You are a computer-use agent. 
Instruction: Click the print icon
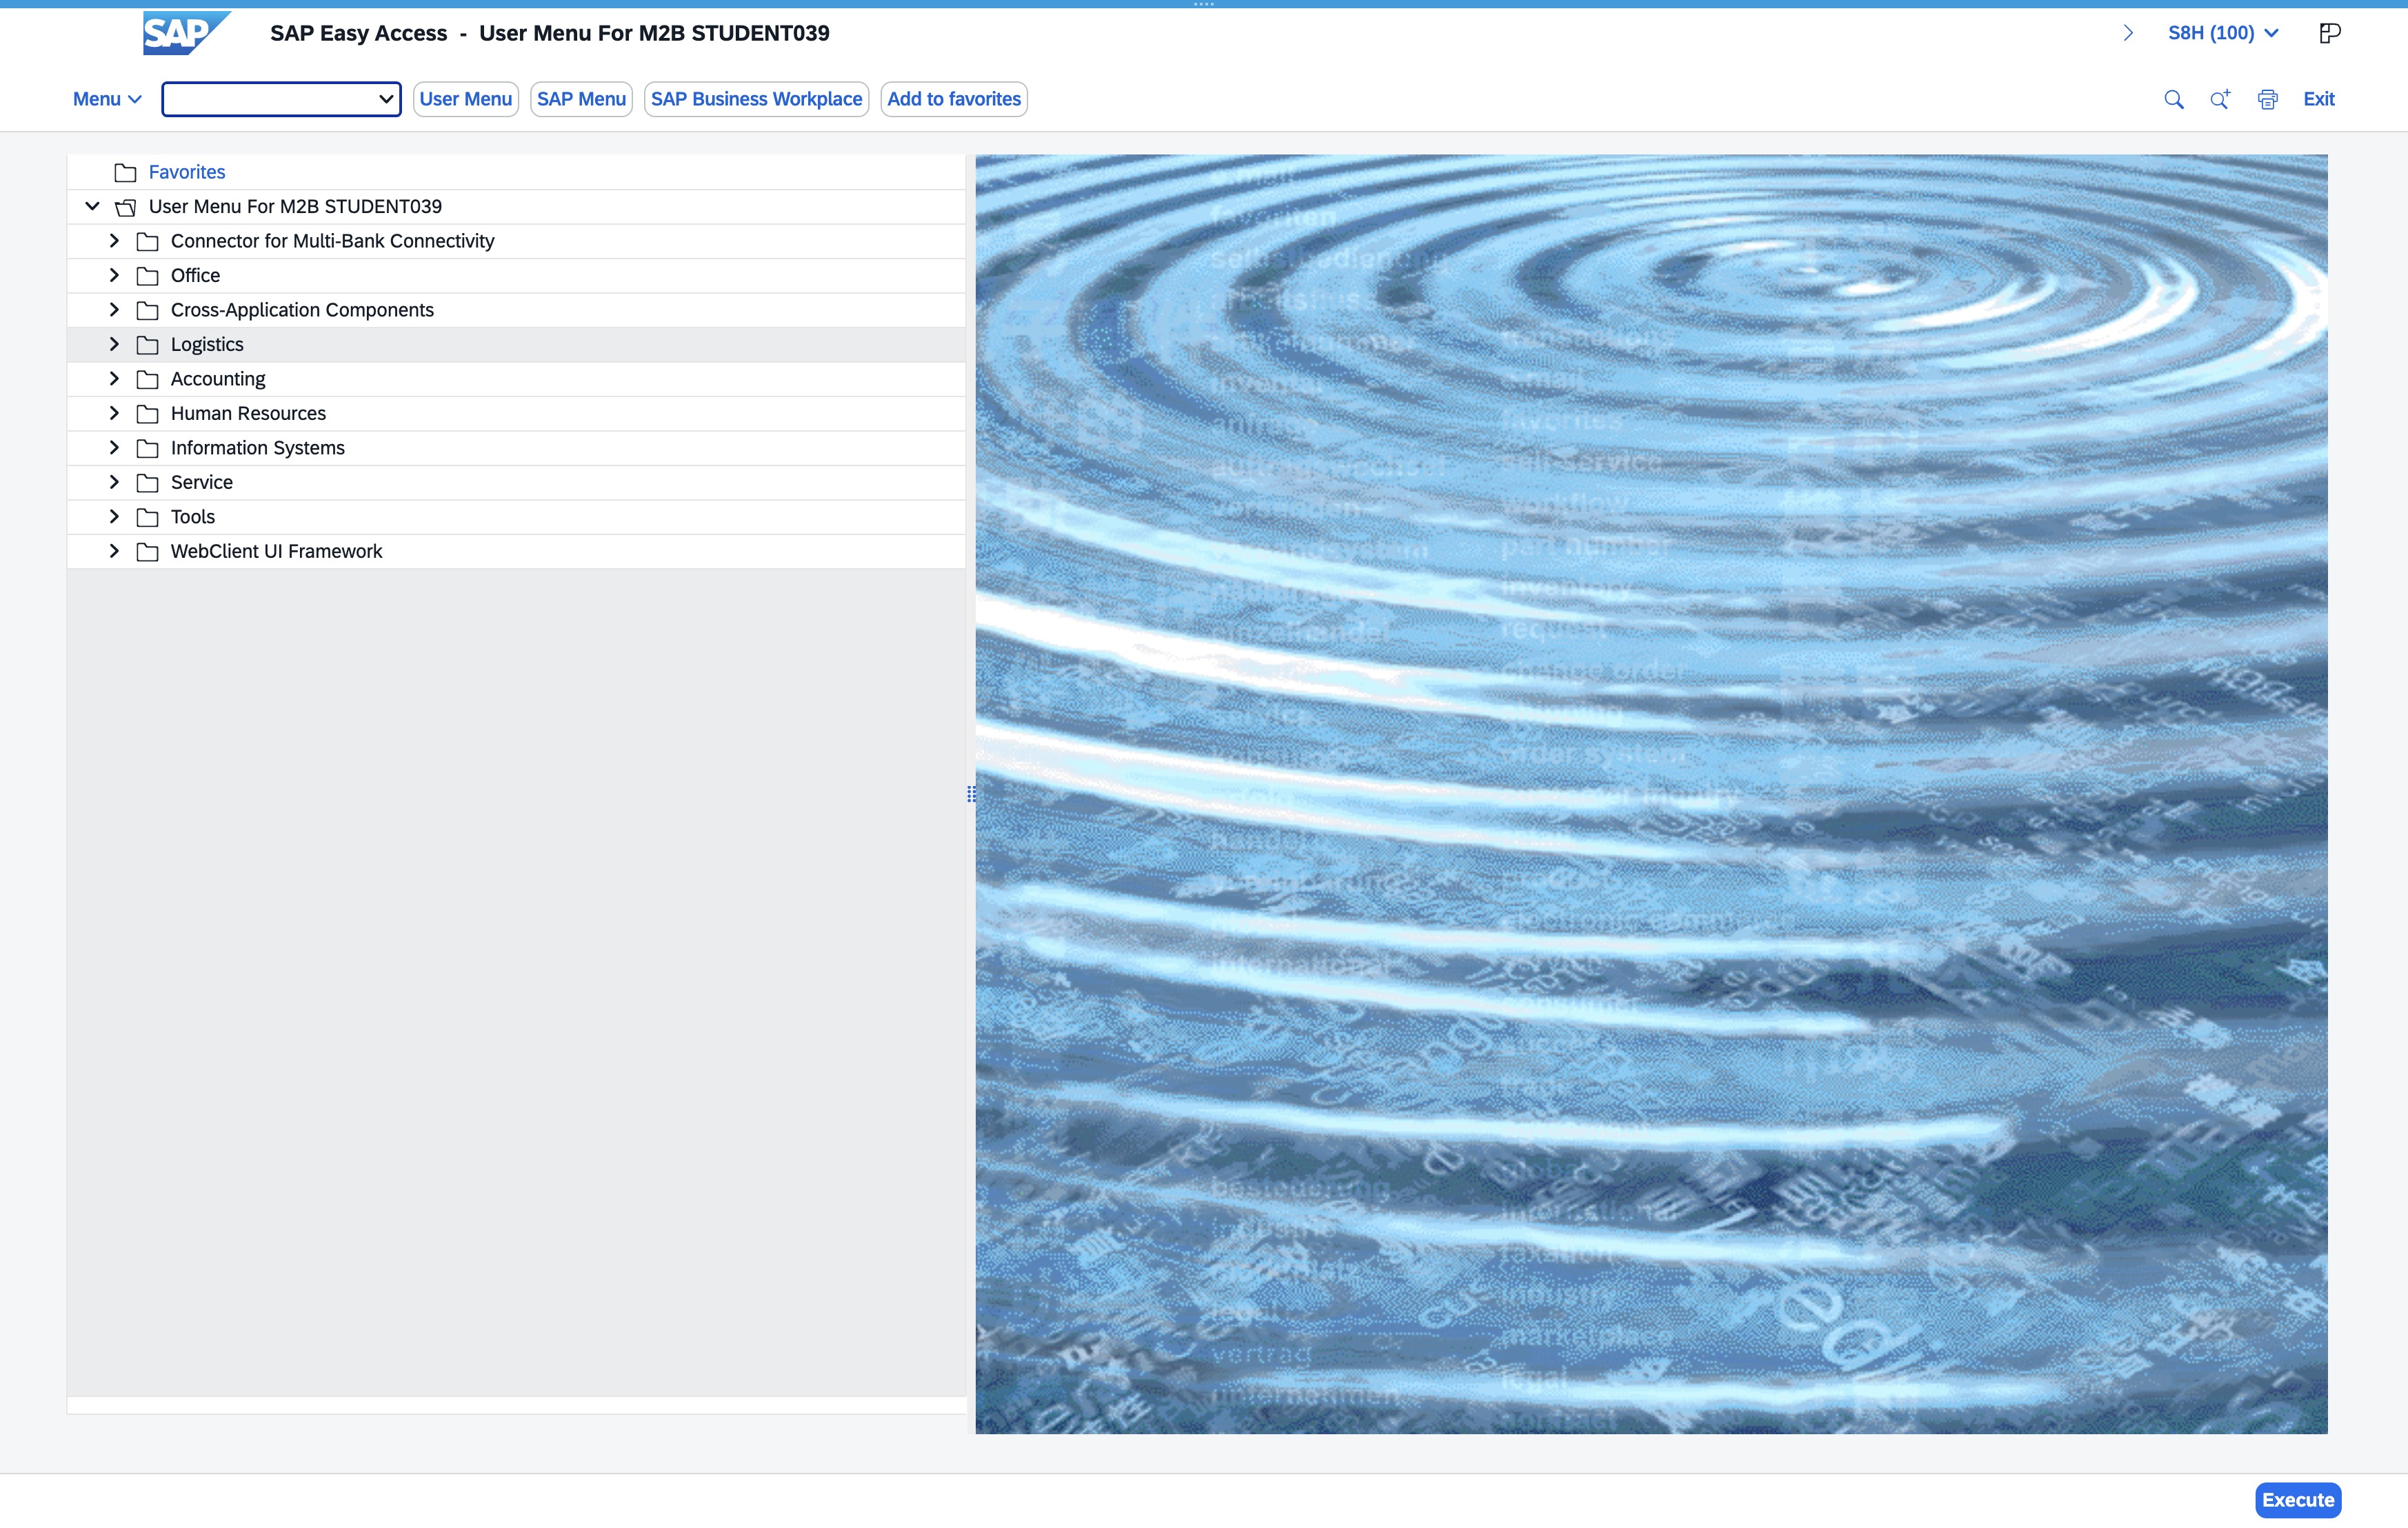coord(2267,99)
